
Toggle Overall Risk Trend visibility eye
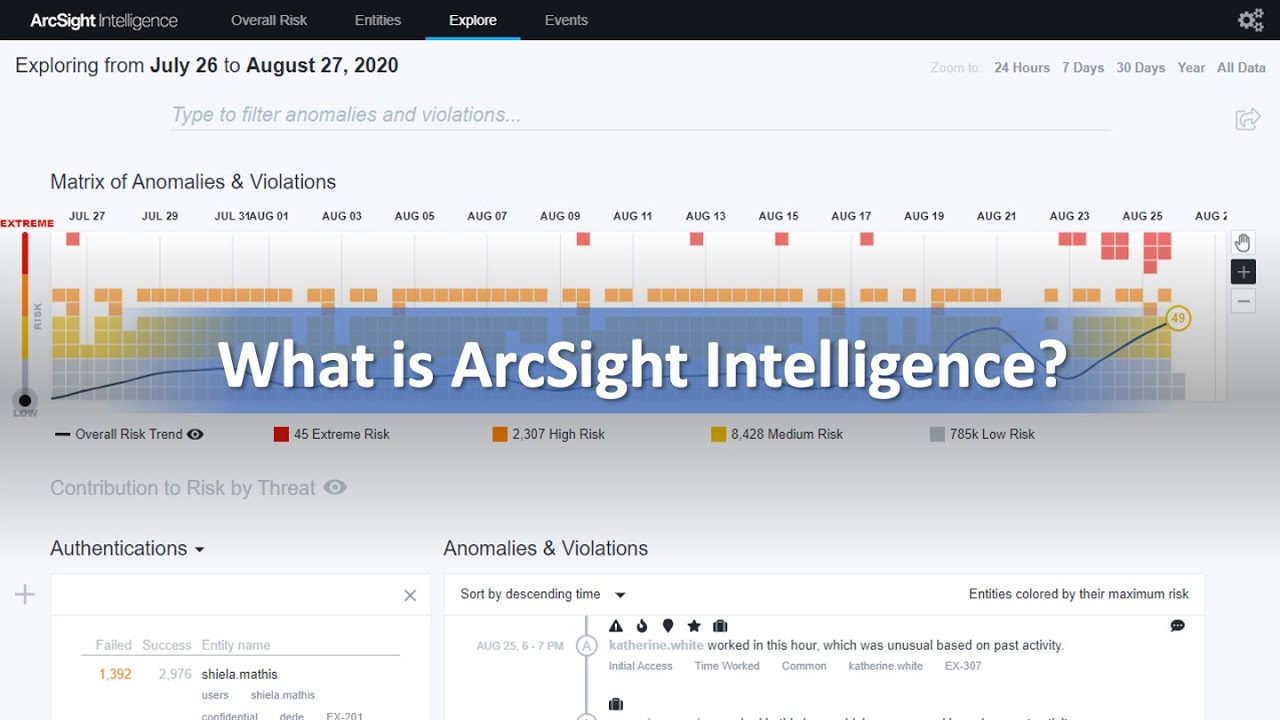195,434
